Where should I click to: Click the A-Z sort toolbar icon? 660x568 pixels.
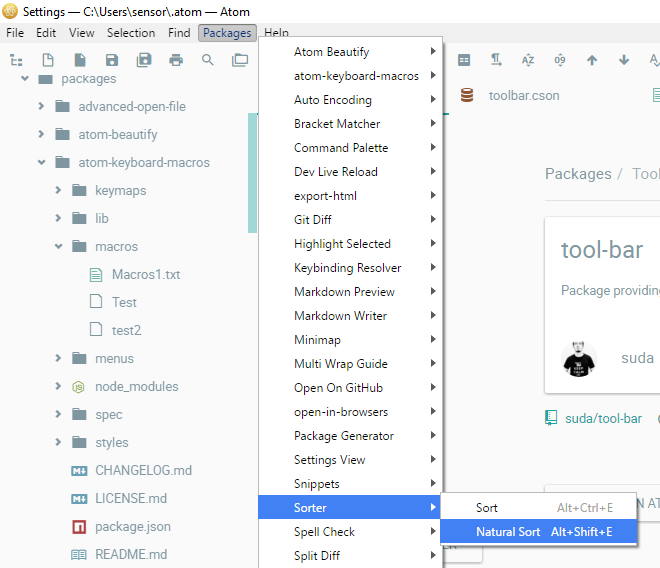tap(528, 60)
